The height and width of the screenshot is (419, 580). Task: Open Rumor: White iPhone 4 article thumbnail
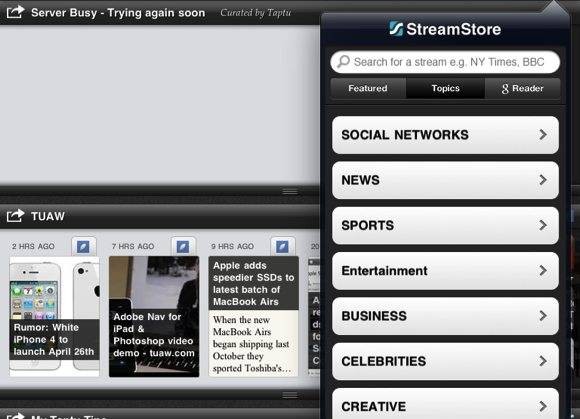[x=54, y=317]
